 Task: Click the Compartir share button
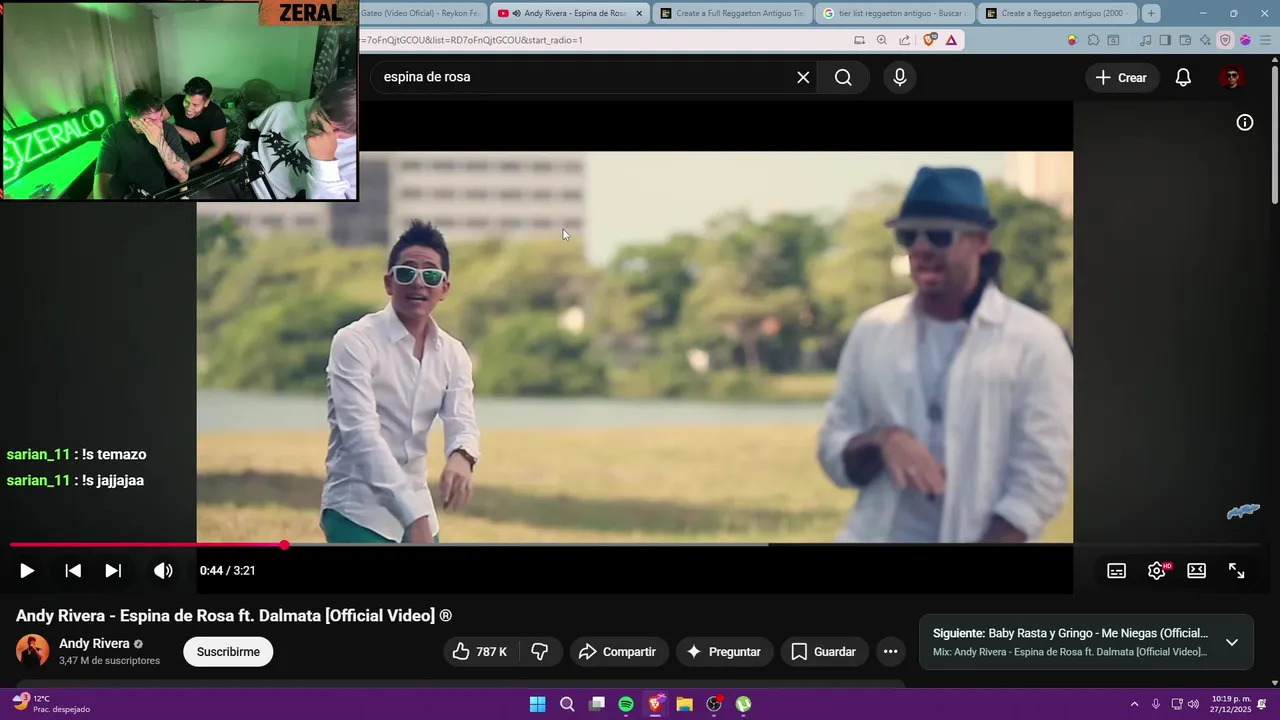click(x=618, y=652)
